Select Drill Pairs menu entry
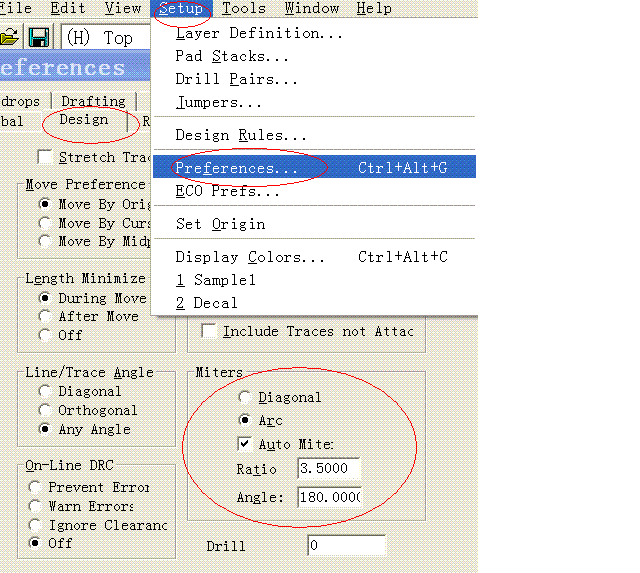 pyautogui.click(x=314, y=79)
